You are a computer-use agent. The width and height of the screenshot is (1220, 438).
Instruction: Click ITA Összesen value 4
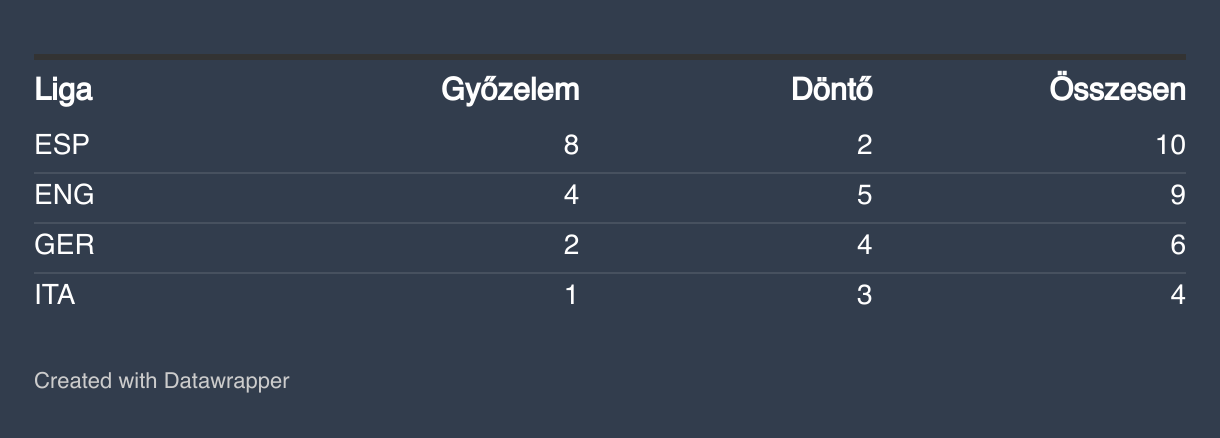[x=1178, y=295]
